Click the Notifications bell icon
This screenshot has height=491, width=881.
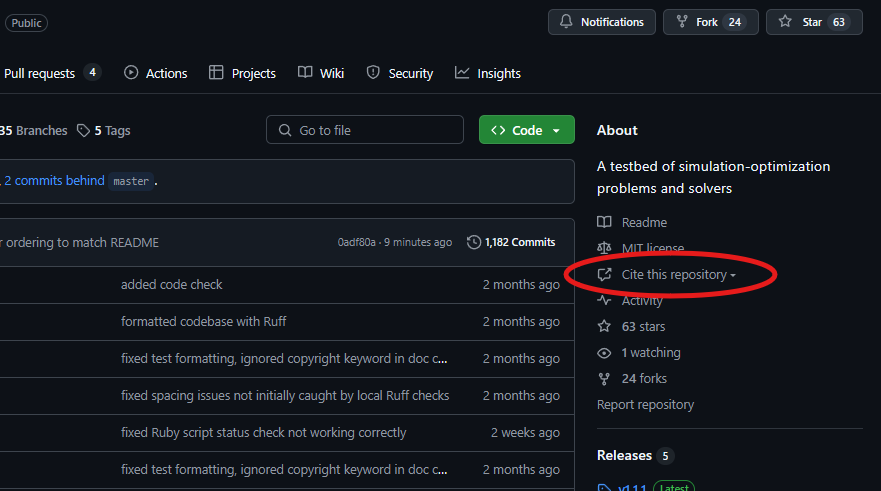click(x=566, y=22)
